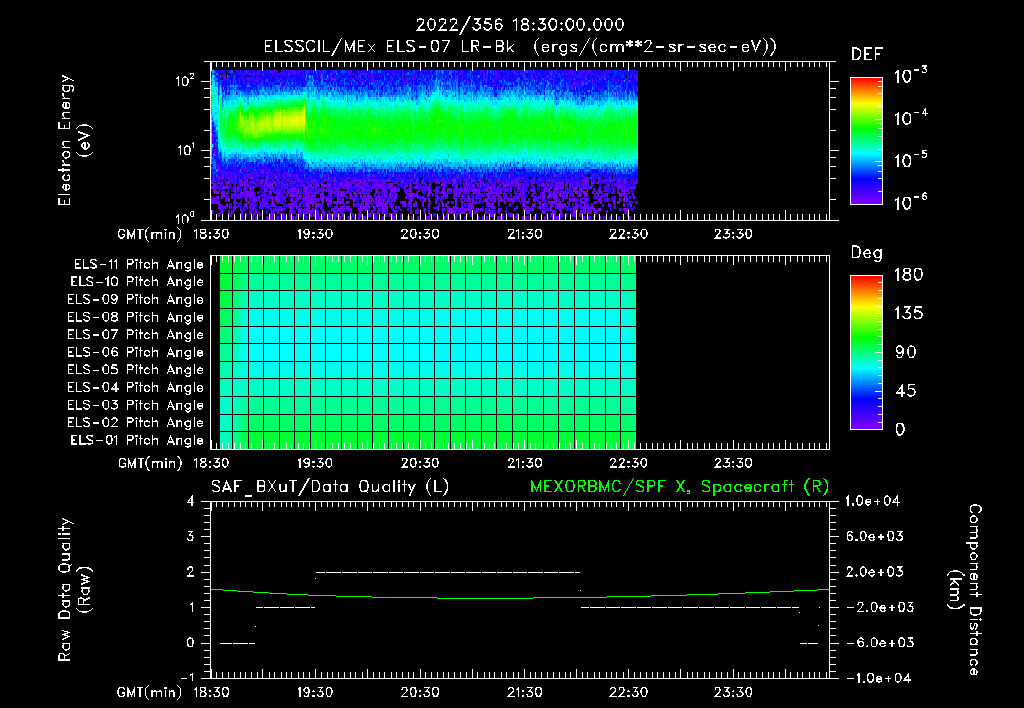Click the 3 tick on Raw Data Quality axis
This screenshot has width=1024, height=708.
point(191,537)
